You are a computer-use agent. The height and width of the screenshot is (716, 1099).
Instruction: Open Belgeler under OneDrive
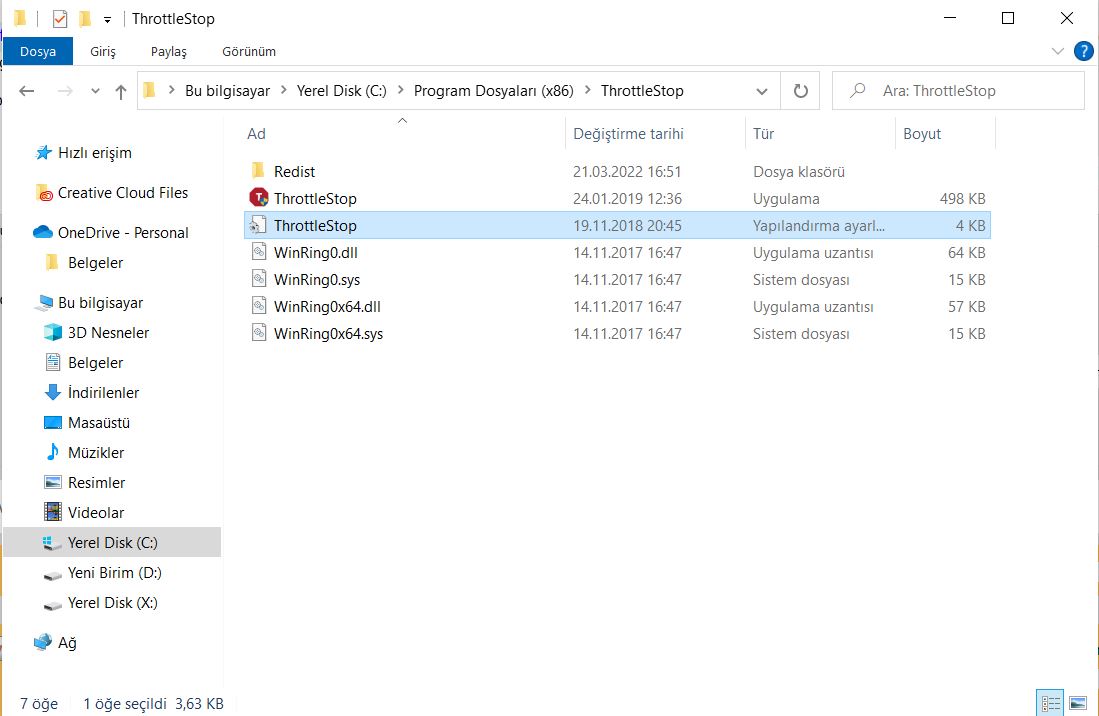pyautogui.click(x=95, y=263)
